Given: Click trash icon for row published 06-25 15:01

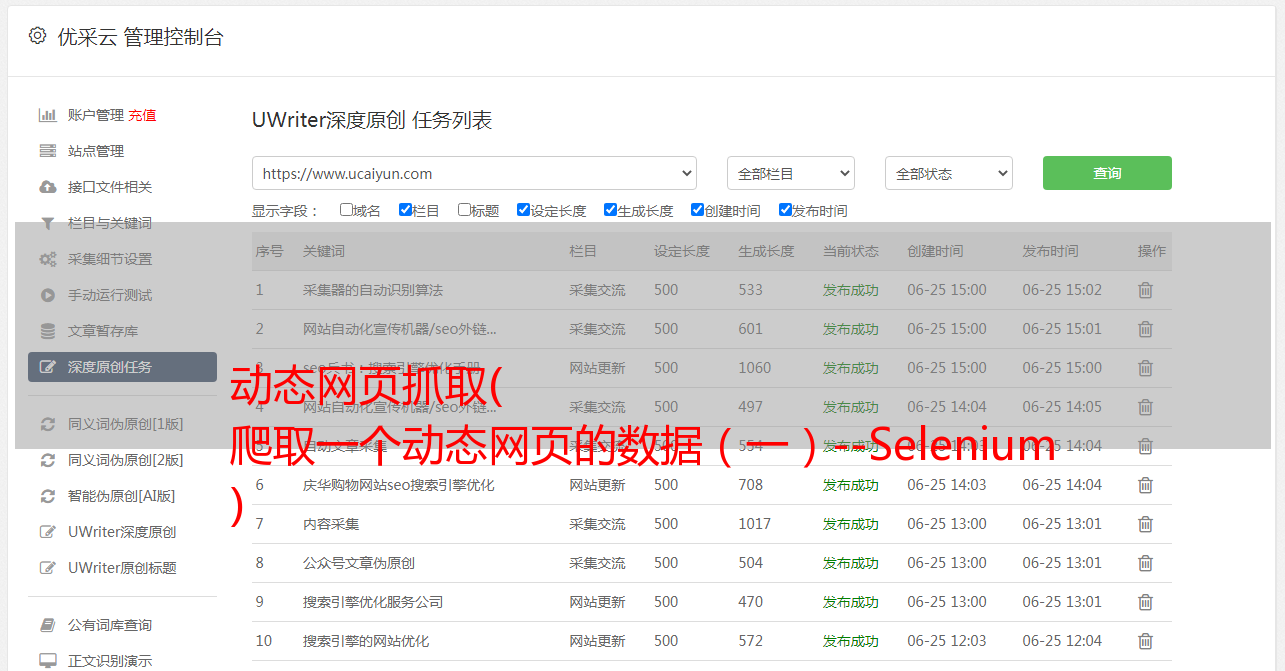Looking at the screenshot, I should coord(1145,329).
